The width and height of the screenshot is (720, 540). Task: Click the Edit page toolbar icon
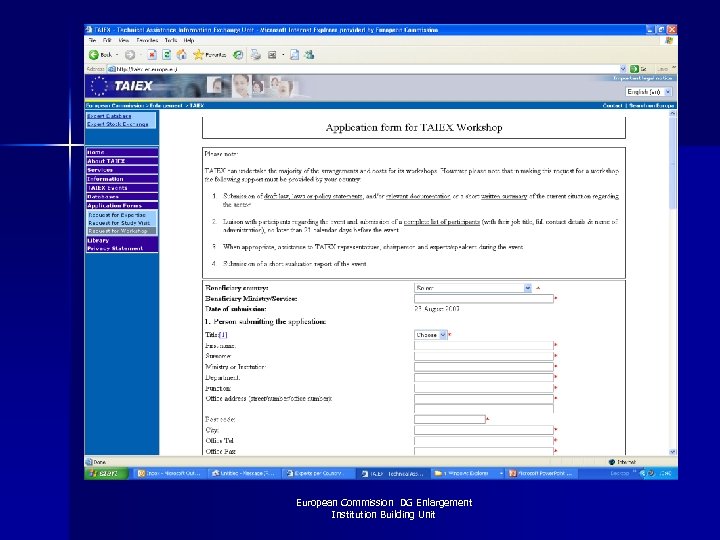pos(294,55)
